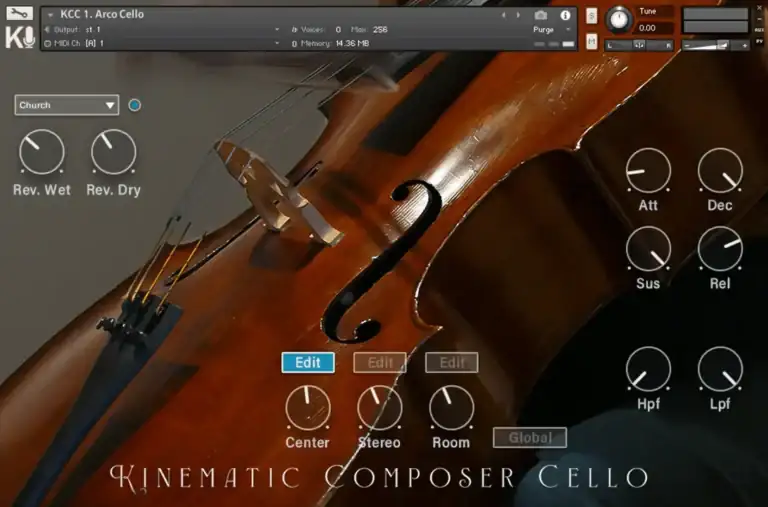The width and height of the screenshot is (768, 507).
Task: Click the Tune value 0.00 field
Action: [655, 28]
